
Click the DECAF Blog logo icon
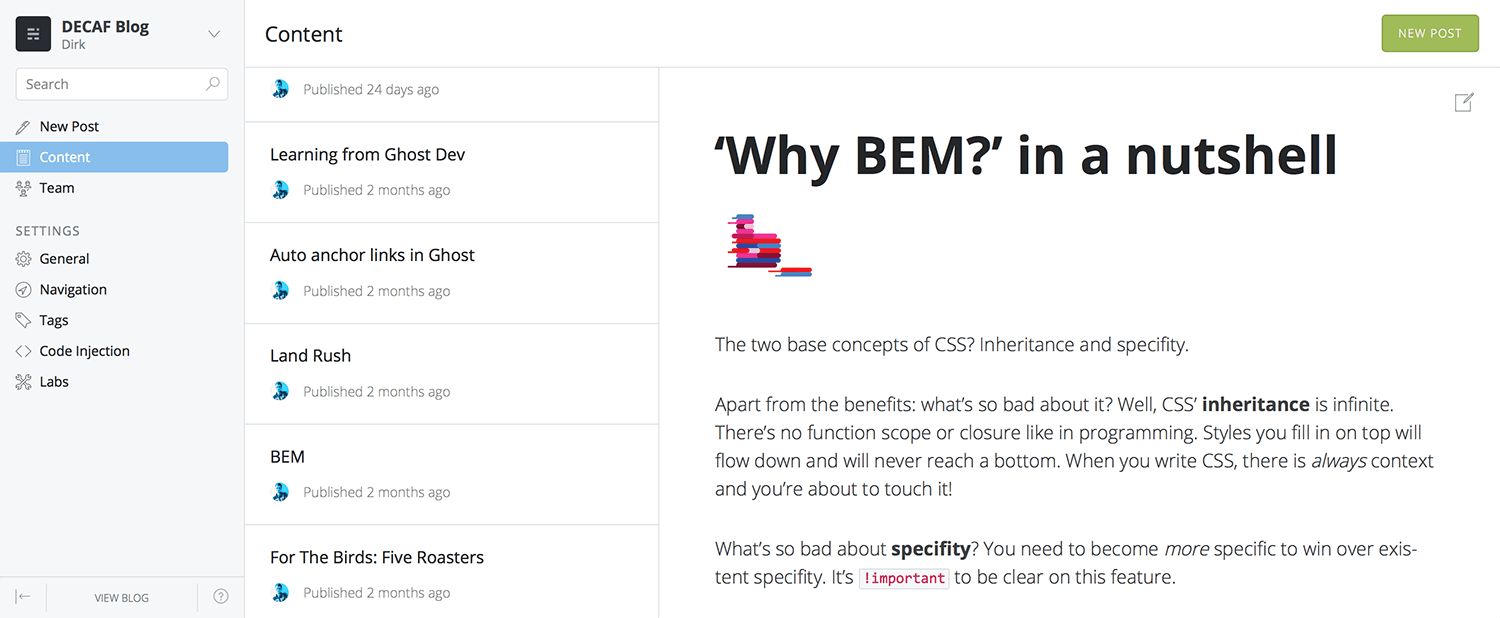(x=33, y=34)
